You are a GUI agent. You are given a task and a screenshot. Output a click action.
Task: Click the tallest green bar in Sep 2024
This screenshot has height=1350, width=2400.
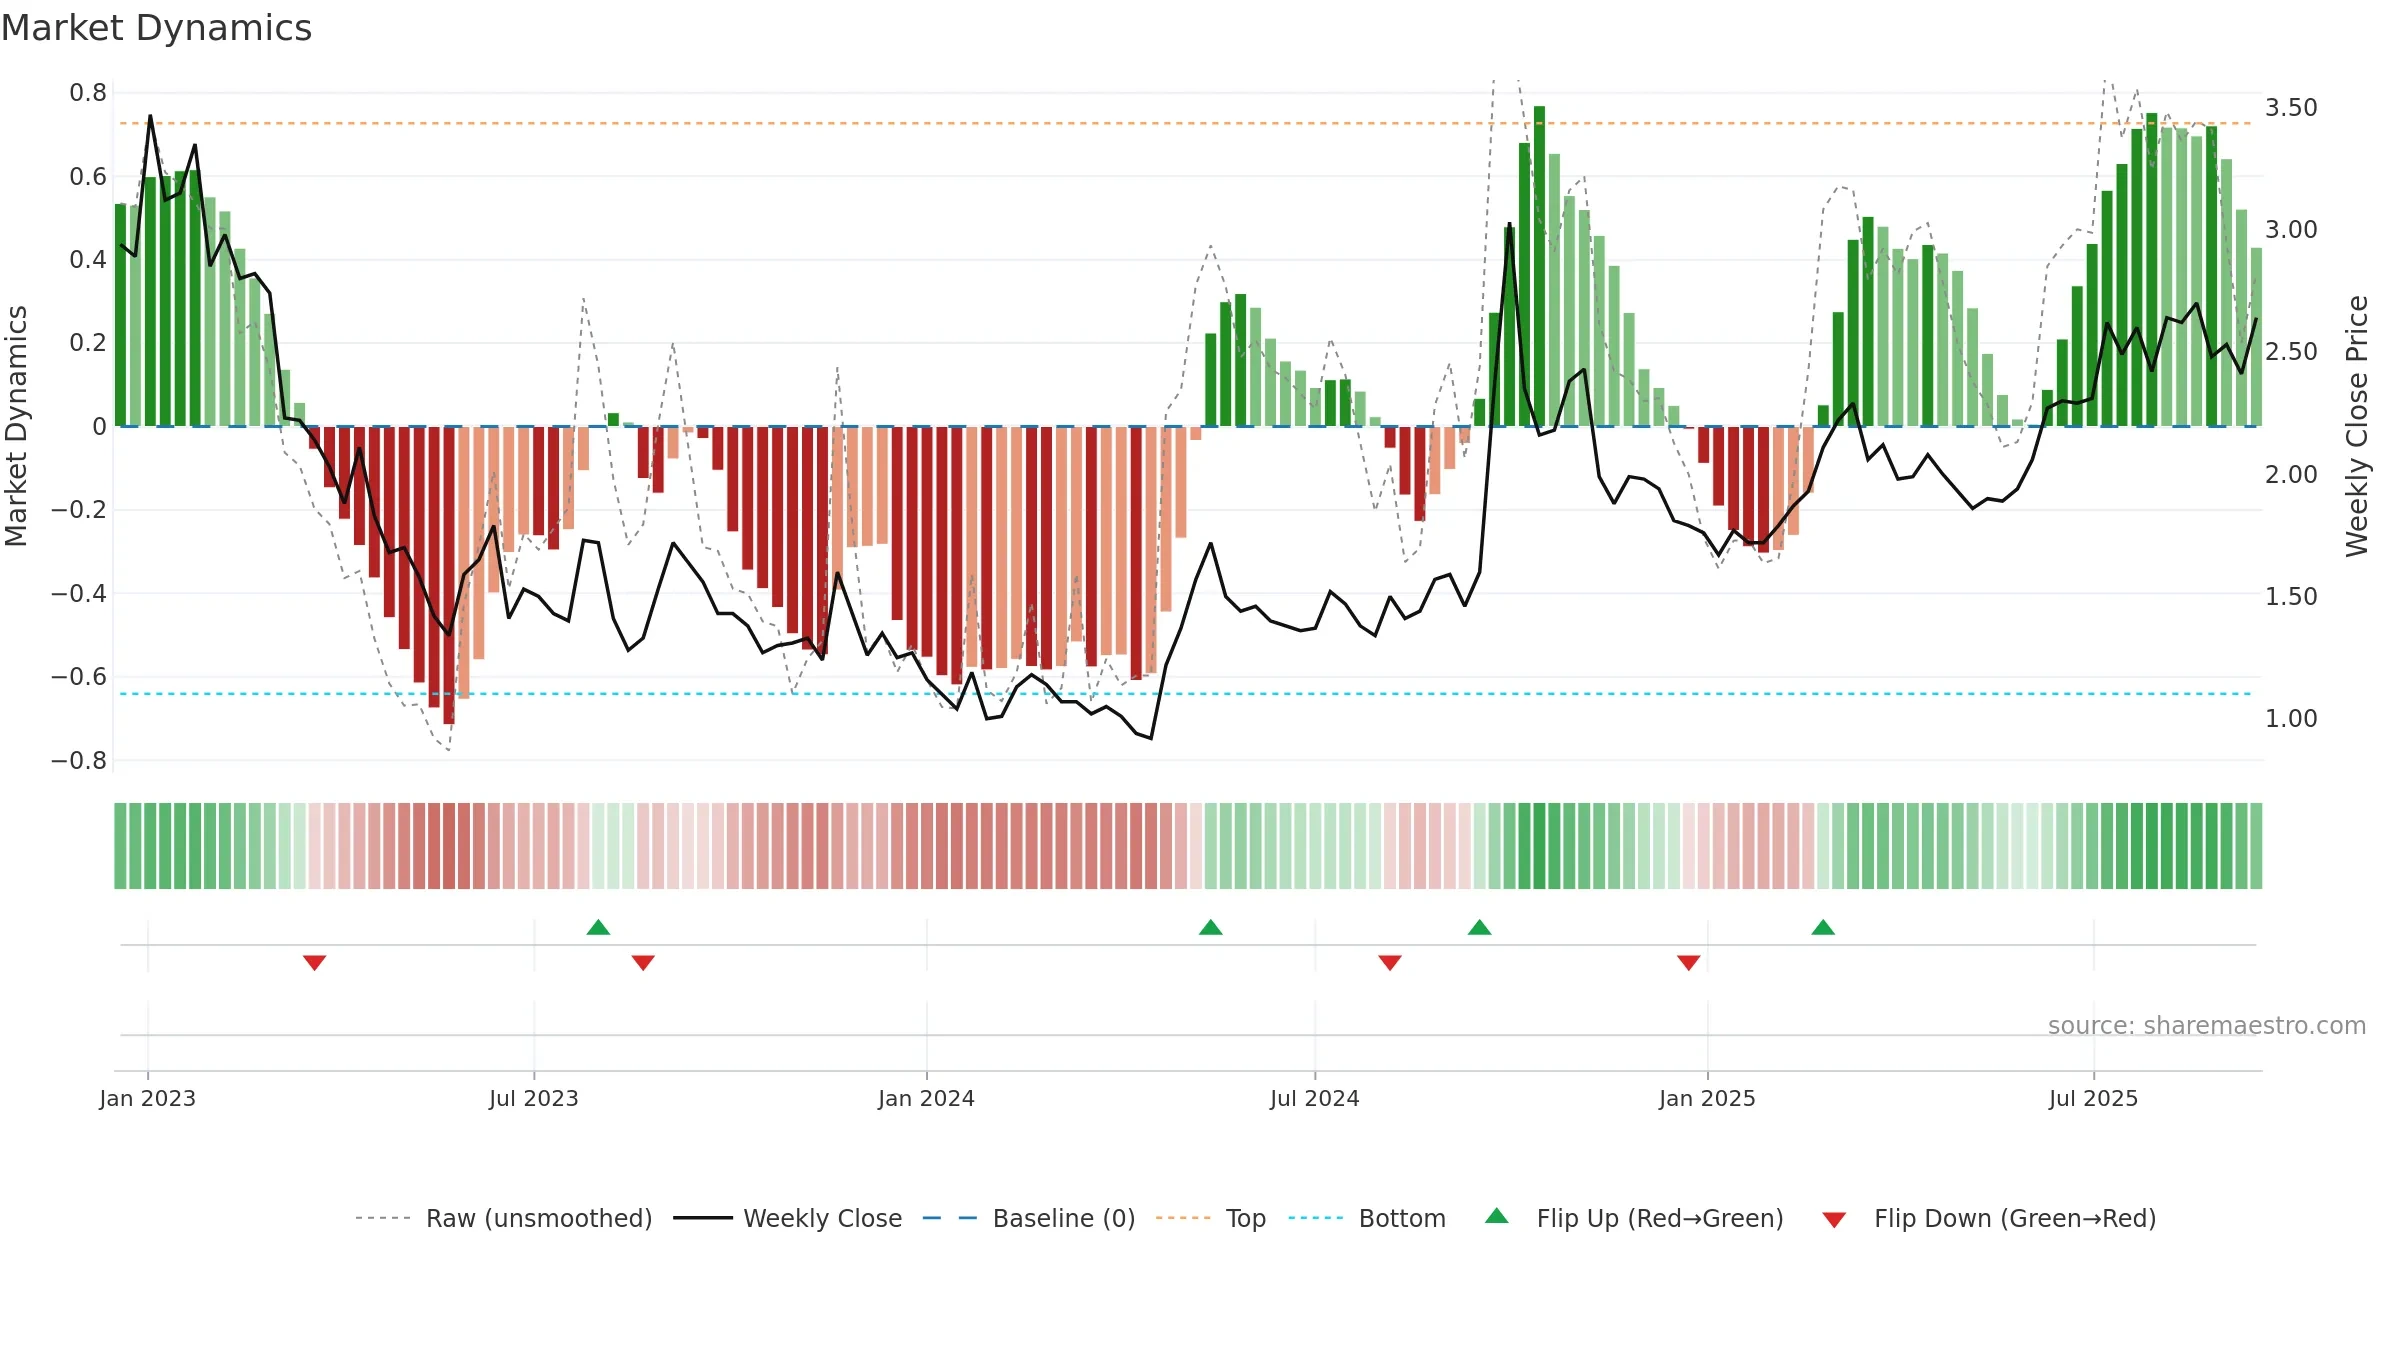(1540, 266)
